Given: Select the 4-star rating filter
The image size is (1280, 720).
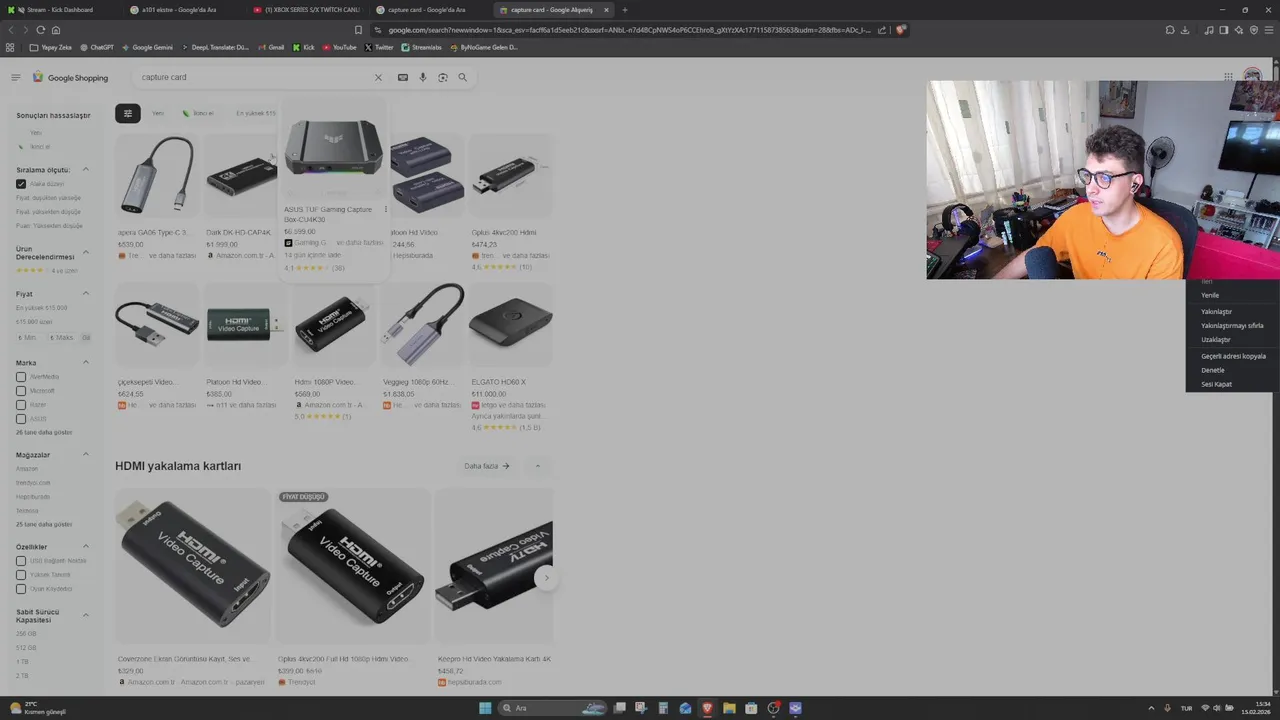Looking at the screenshot, I should pyautogui.click(x=46, y=271).
